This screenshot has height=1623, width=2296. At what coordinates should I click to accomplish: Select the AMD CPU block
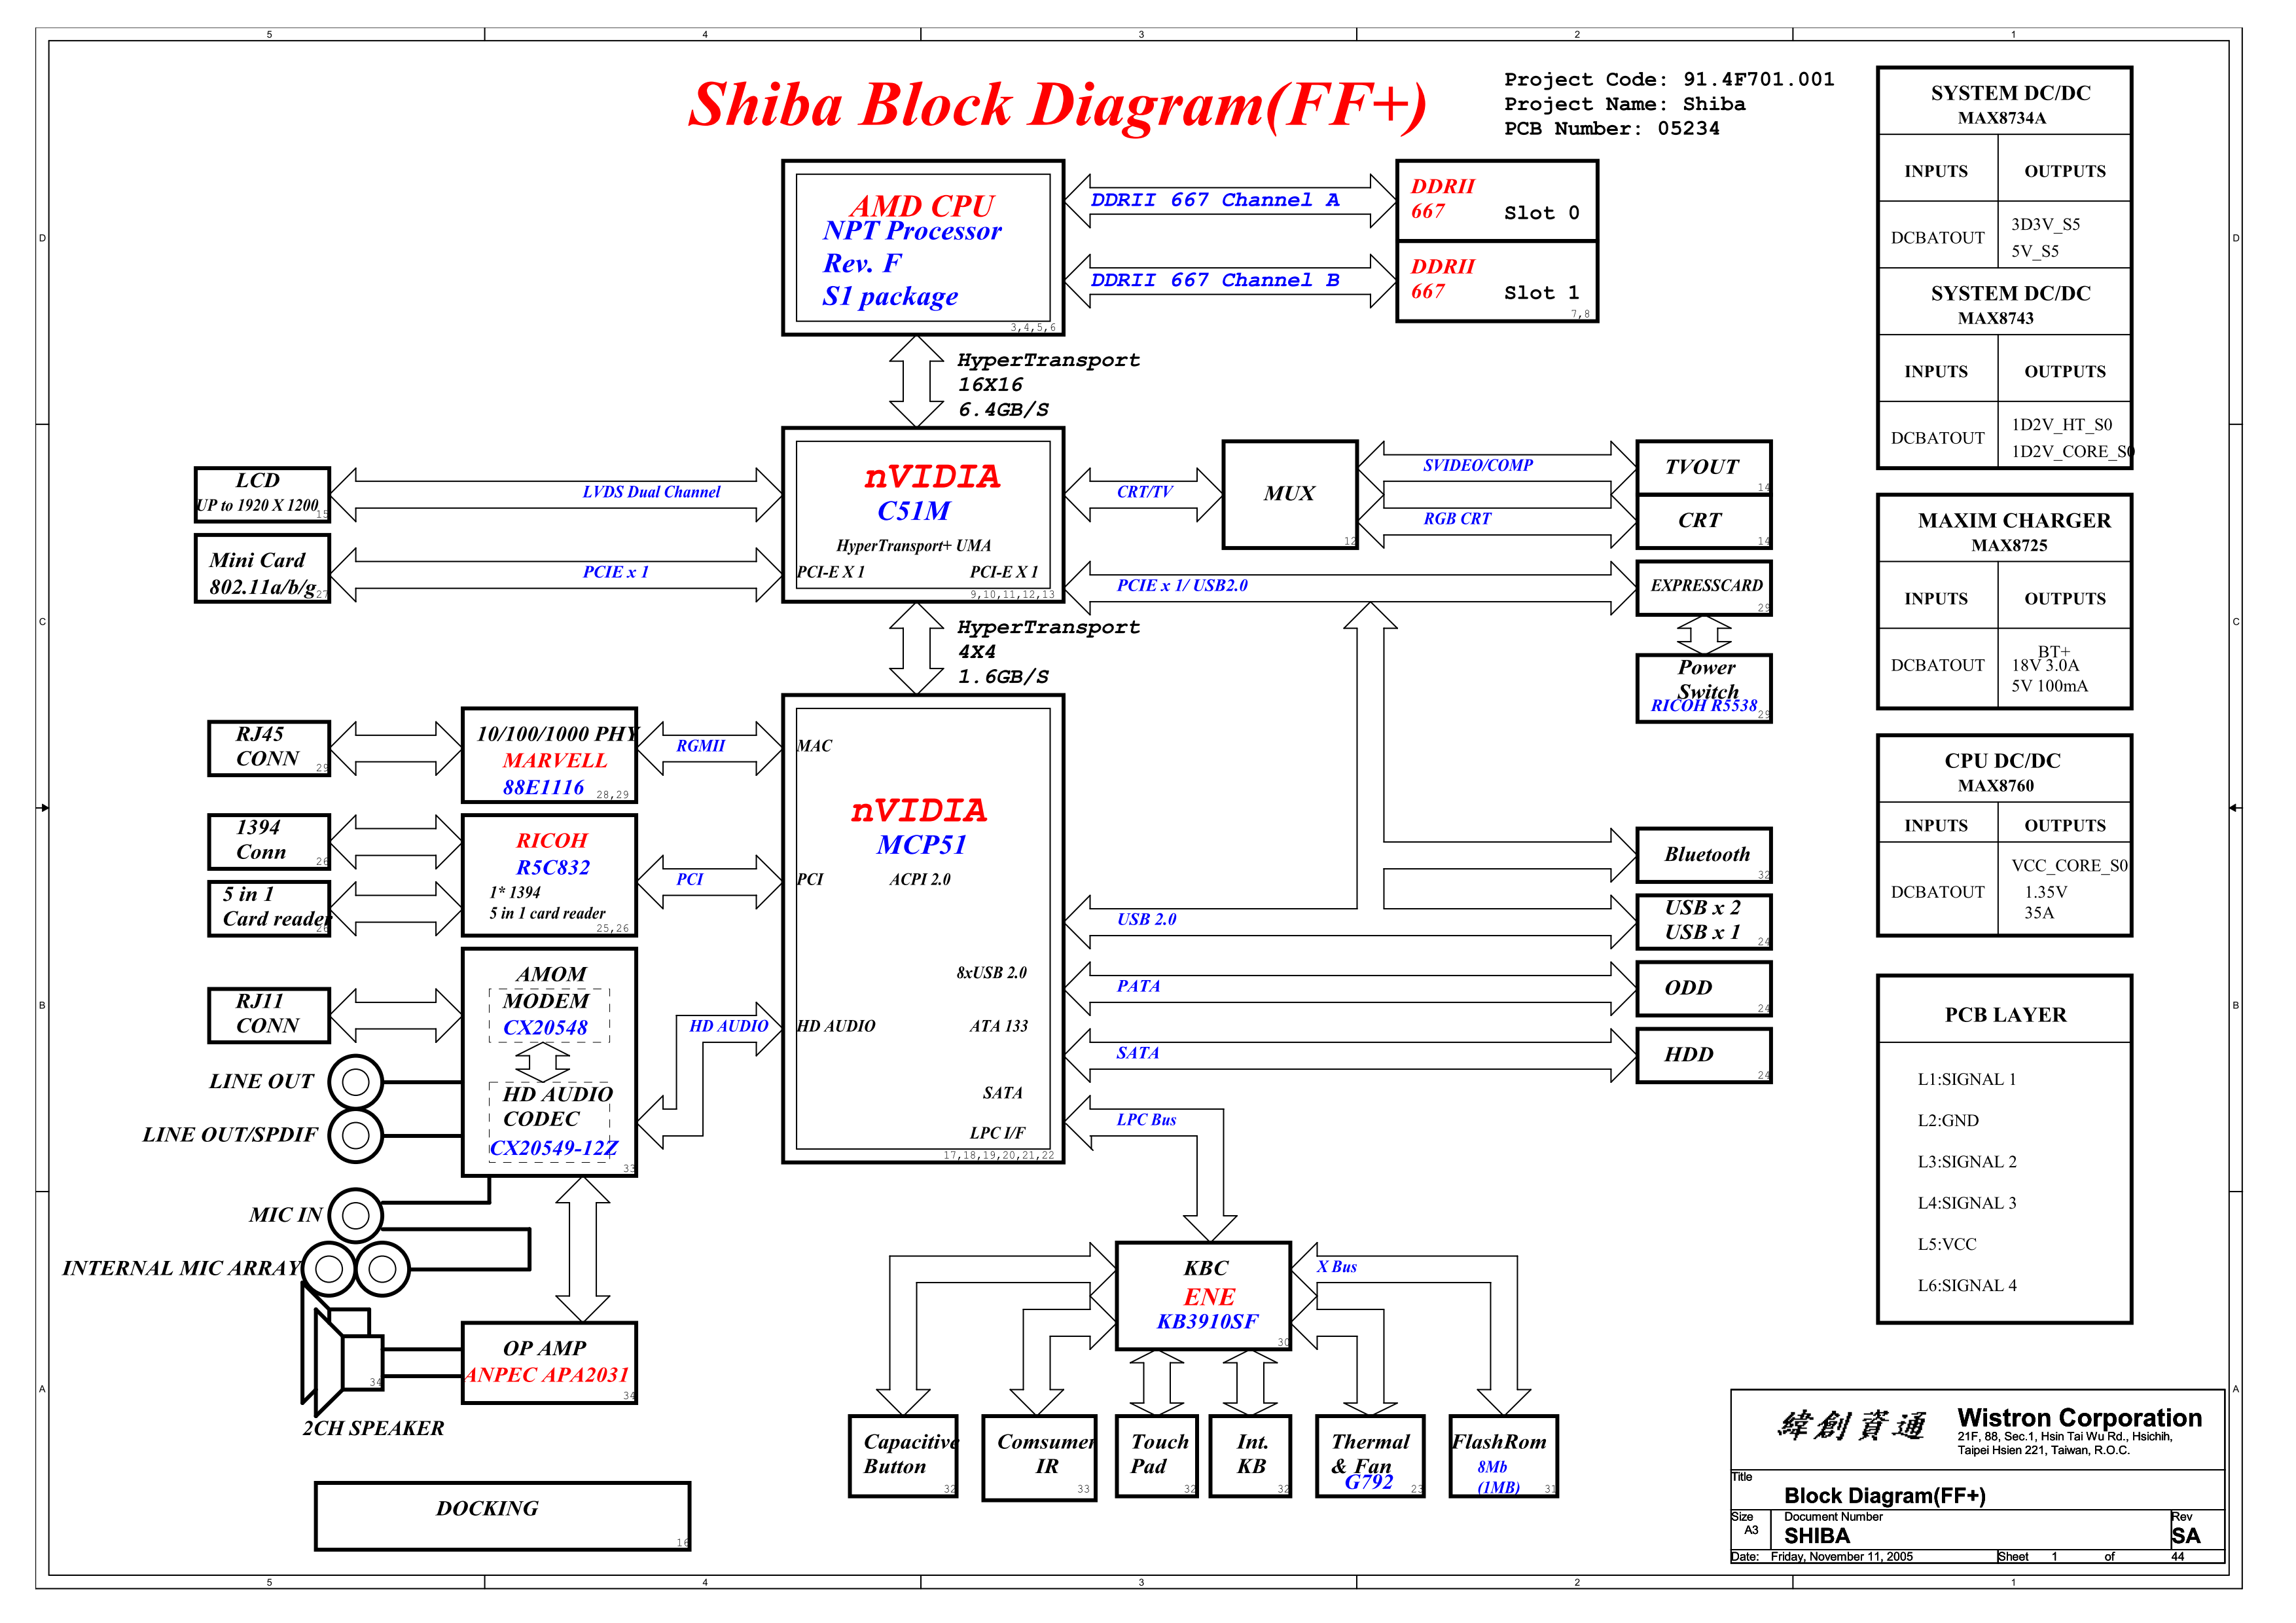[922, 248]
